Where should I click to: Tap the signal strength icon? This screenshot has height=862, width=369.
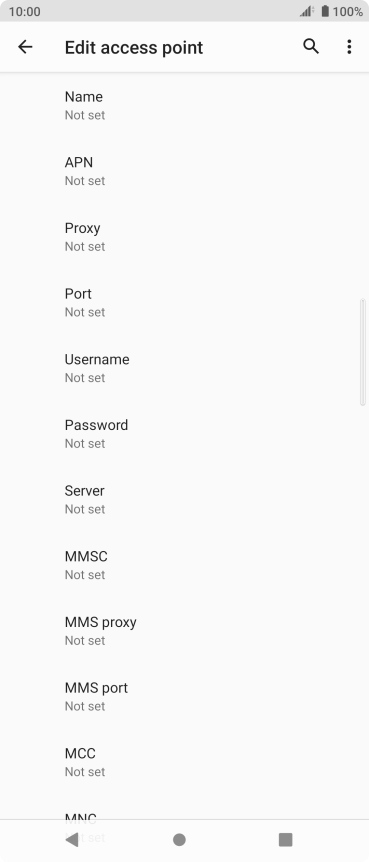click(307, 11)
